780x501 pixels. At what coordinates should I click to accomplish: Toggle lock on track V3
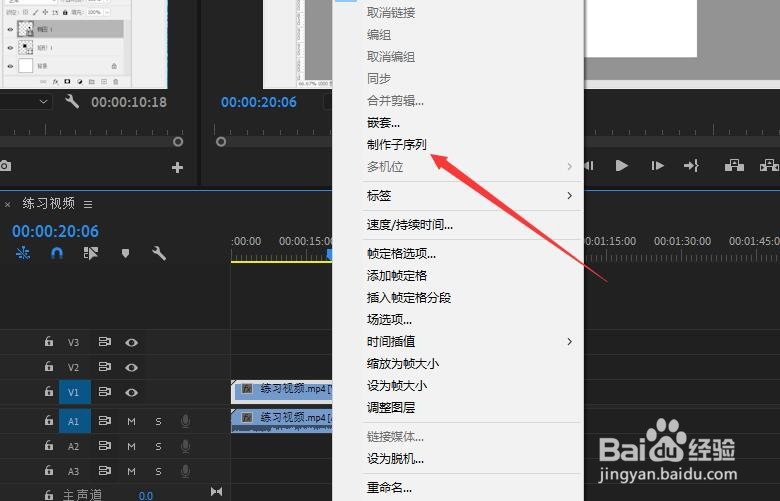(x=49, y=342)
